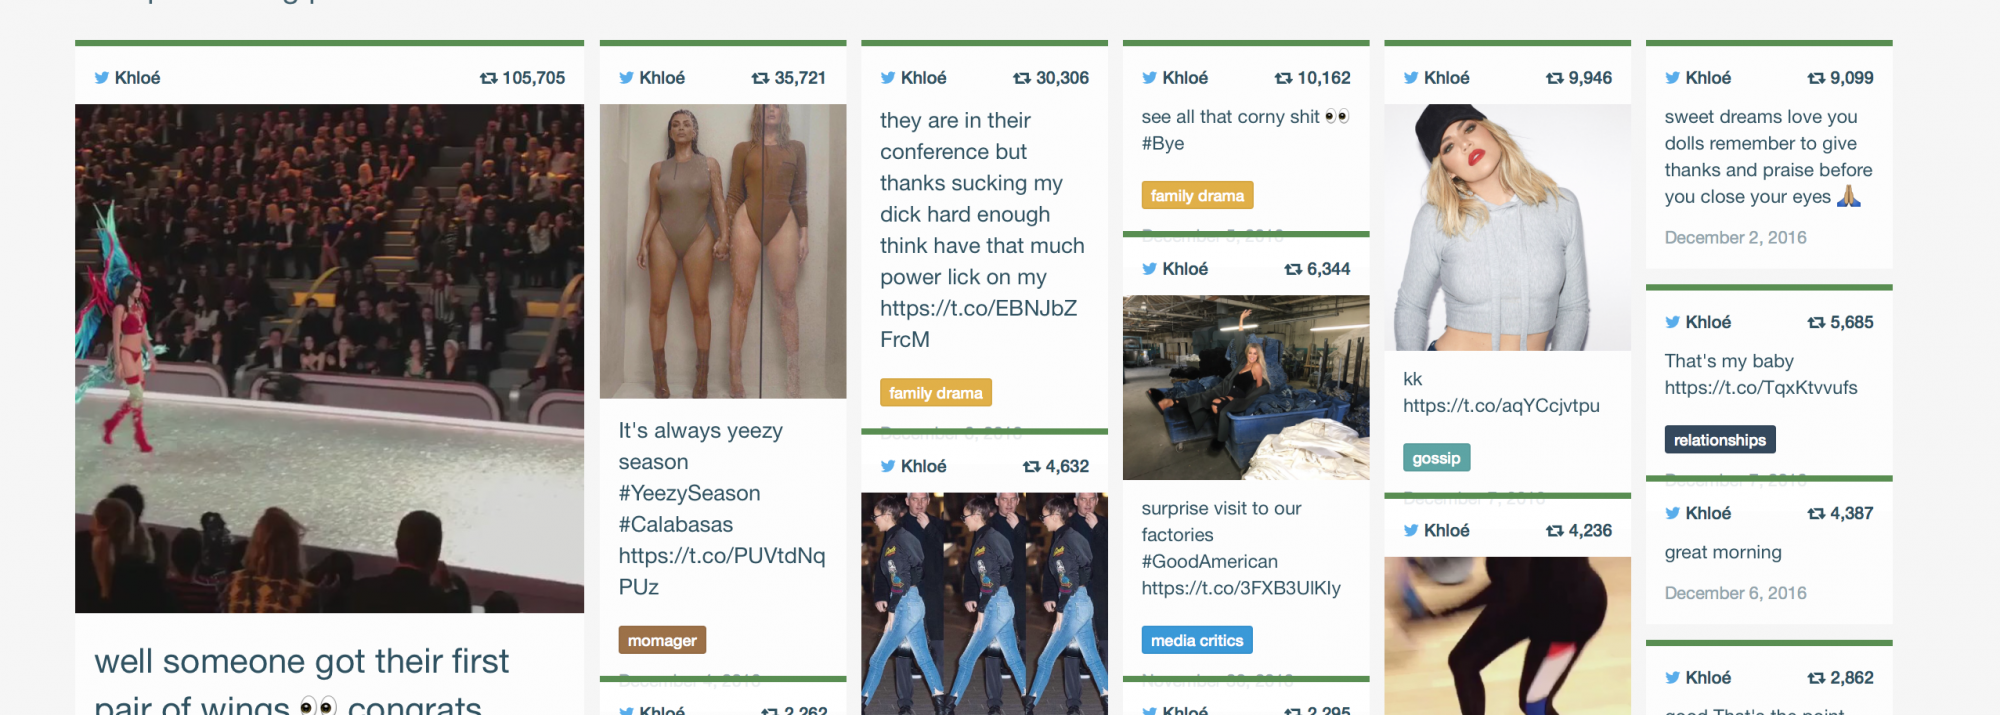Select the gossip tag
Viewport: 2000px width, 715px height.
pyautogui.click(x=1436, y=458)
